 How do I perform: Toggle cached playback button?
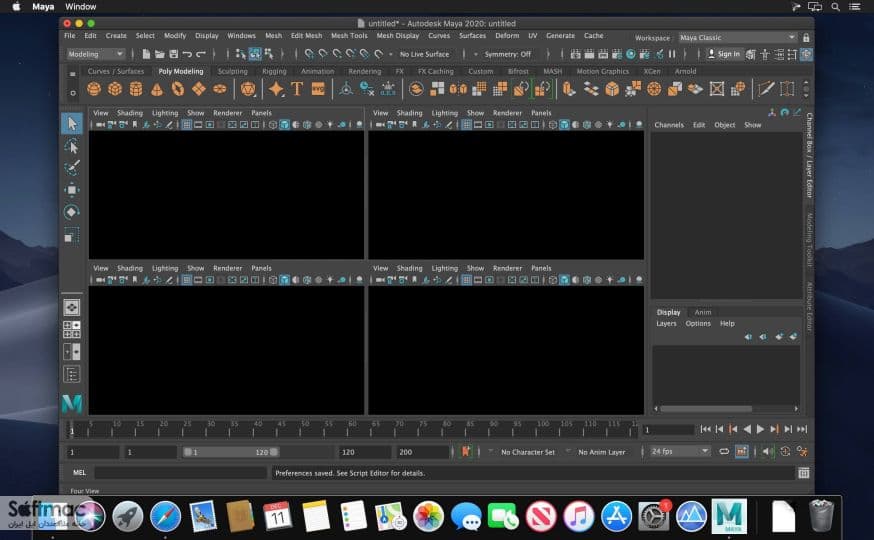click(x=742, y=451)
